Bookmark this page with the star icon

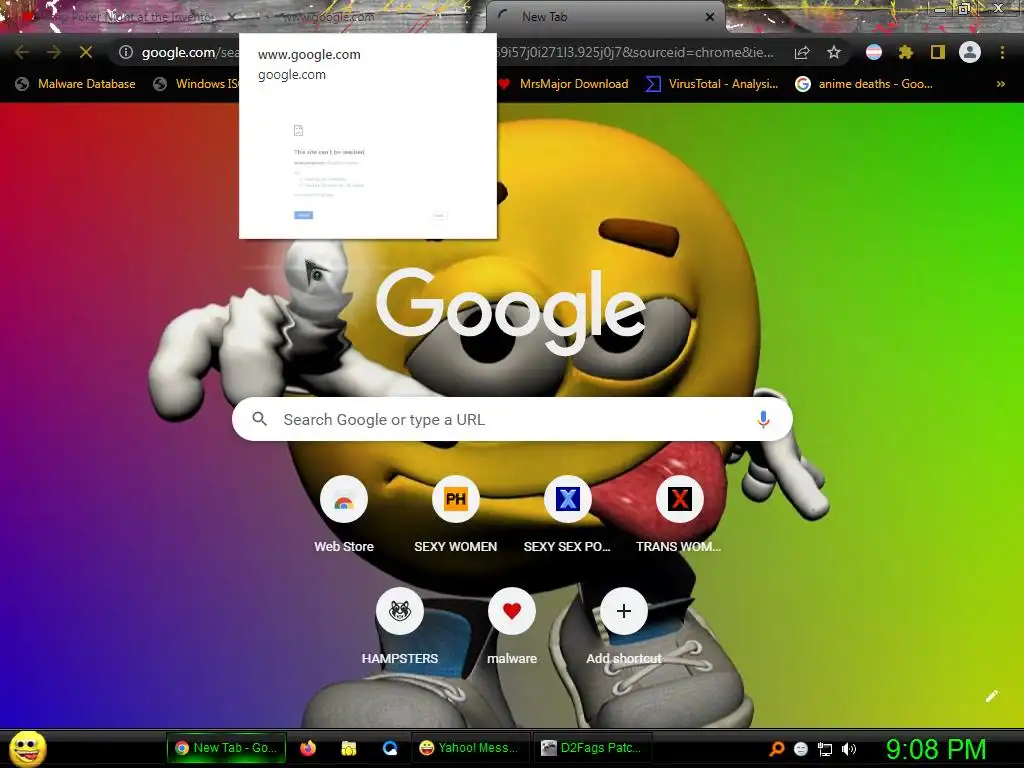pos(834,52)
